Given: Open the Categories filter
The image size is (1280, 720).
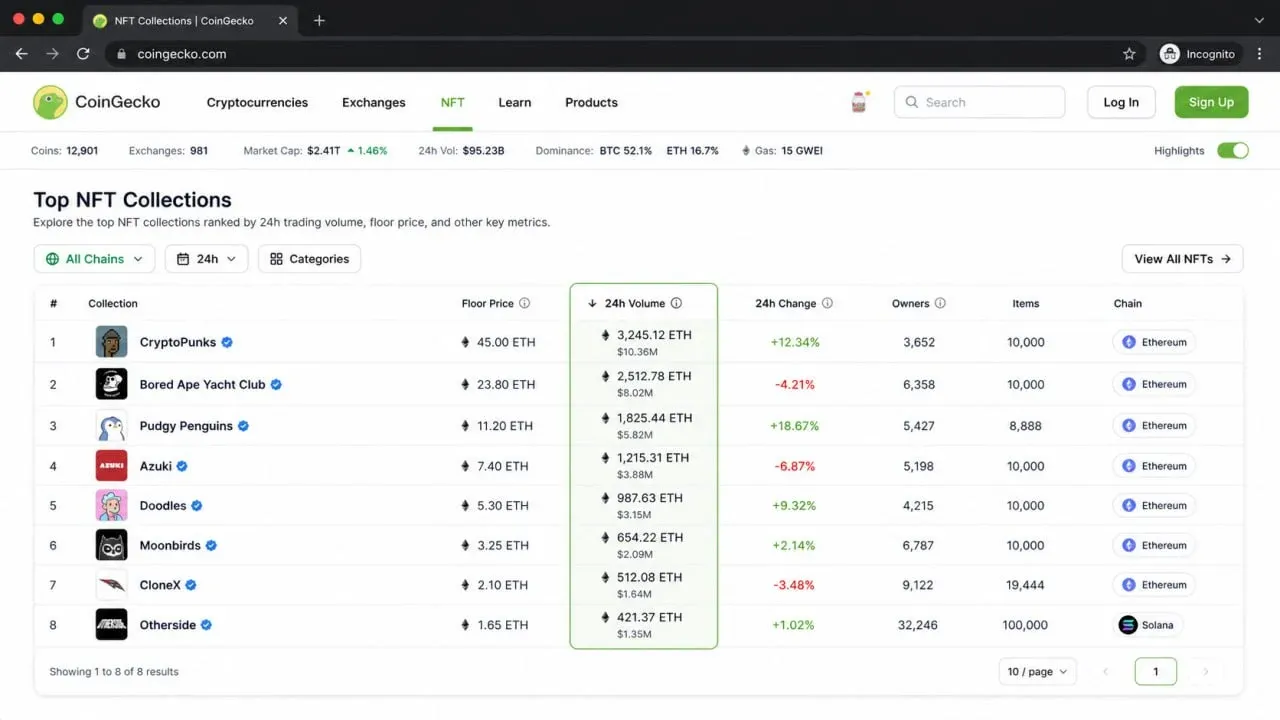Looking at the screenshot, I should tap(309, 259).
